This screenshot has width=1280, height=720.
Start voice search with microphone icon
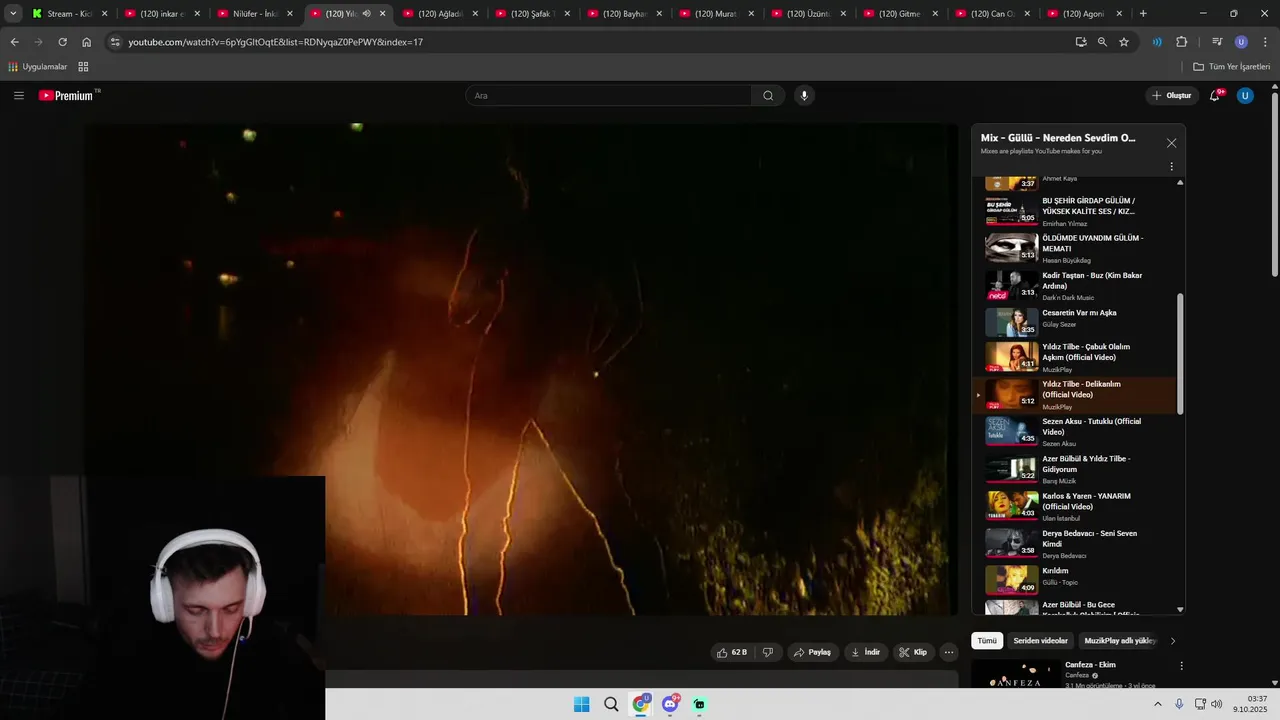point(804,95)
